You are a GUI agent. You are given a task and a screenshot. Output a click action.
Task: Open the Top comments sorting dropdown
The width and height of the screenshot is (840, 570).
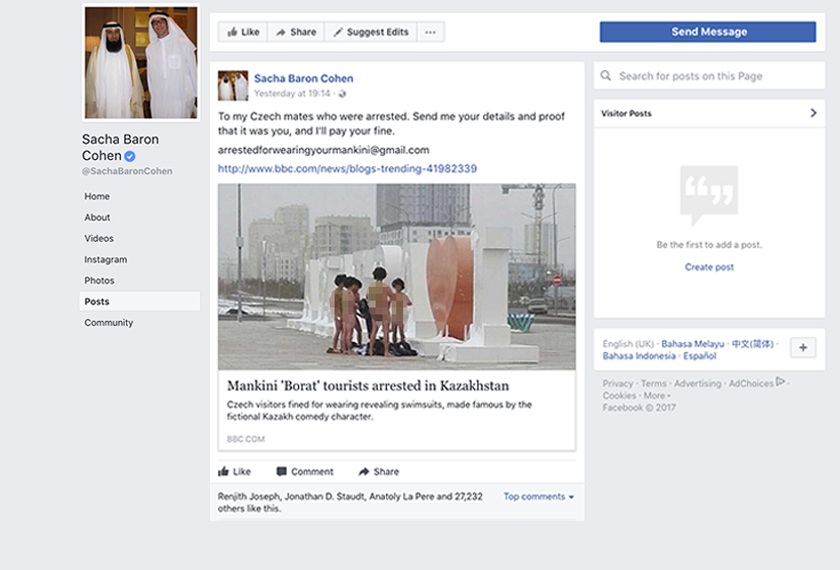pos(538,497)
